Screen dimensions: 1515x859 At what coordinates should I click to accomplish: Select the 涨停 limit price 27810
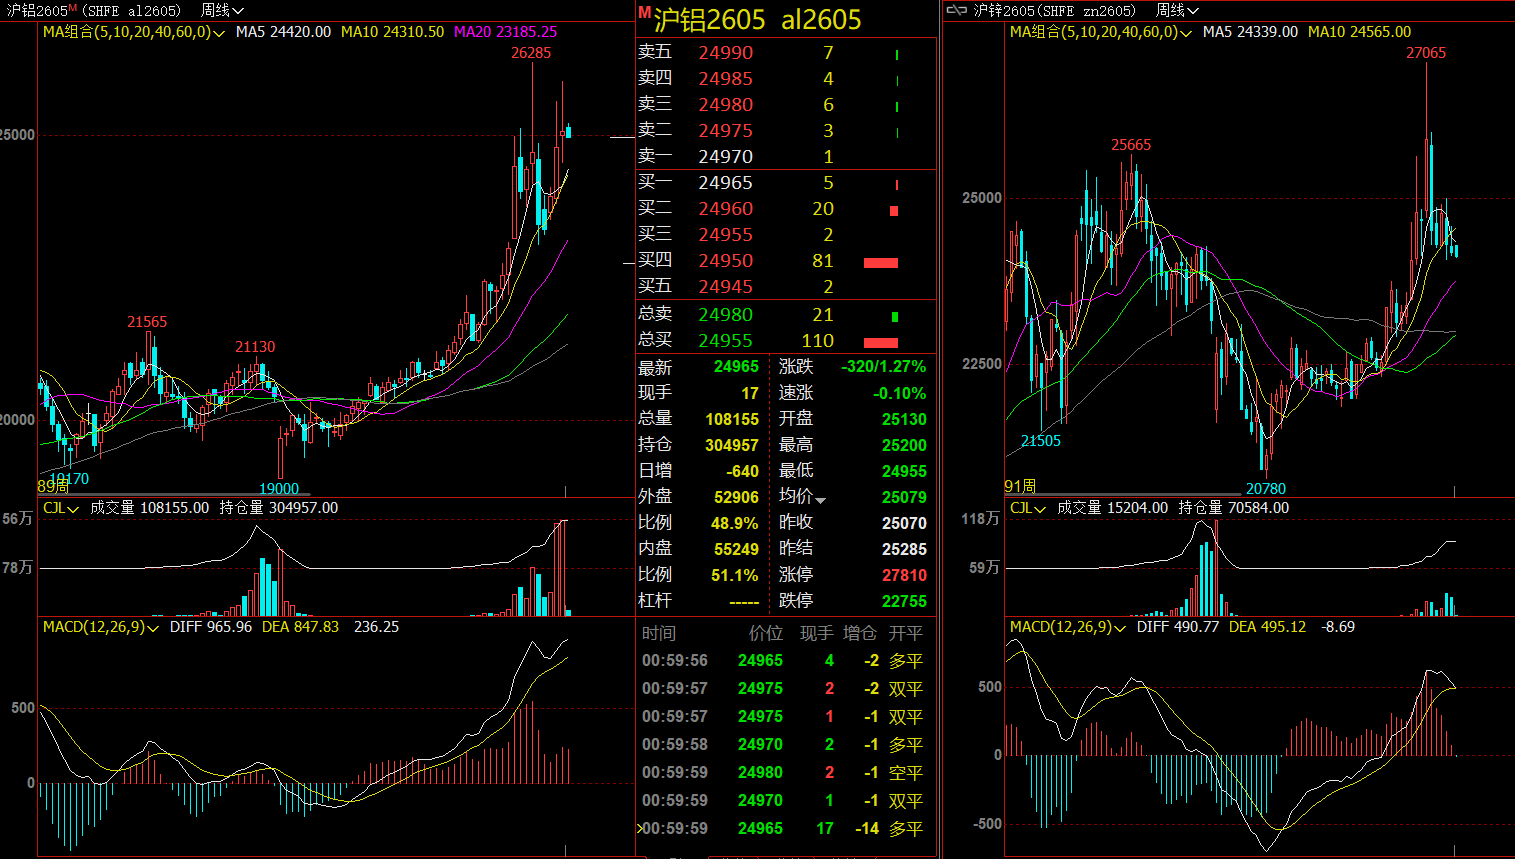[903, 575]
